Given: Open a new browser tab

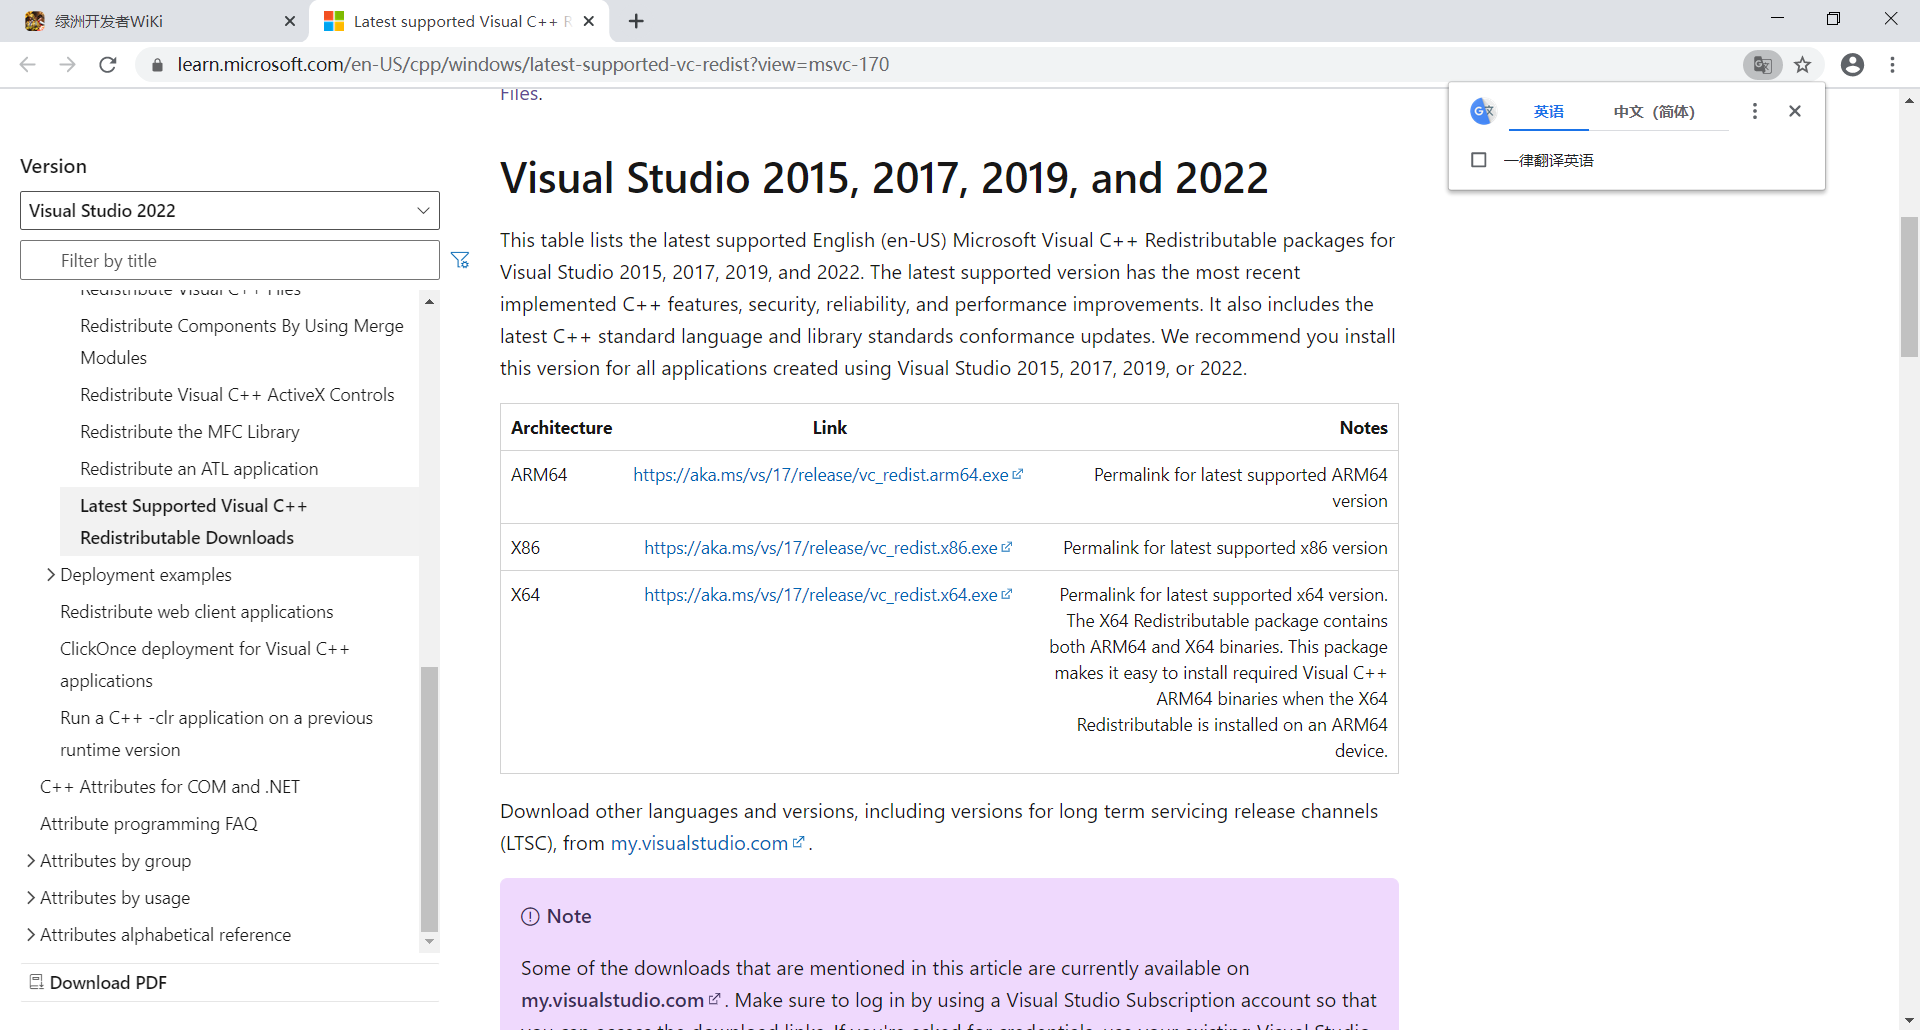Looking at the screenshot, I should coord(636,21).
